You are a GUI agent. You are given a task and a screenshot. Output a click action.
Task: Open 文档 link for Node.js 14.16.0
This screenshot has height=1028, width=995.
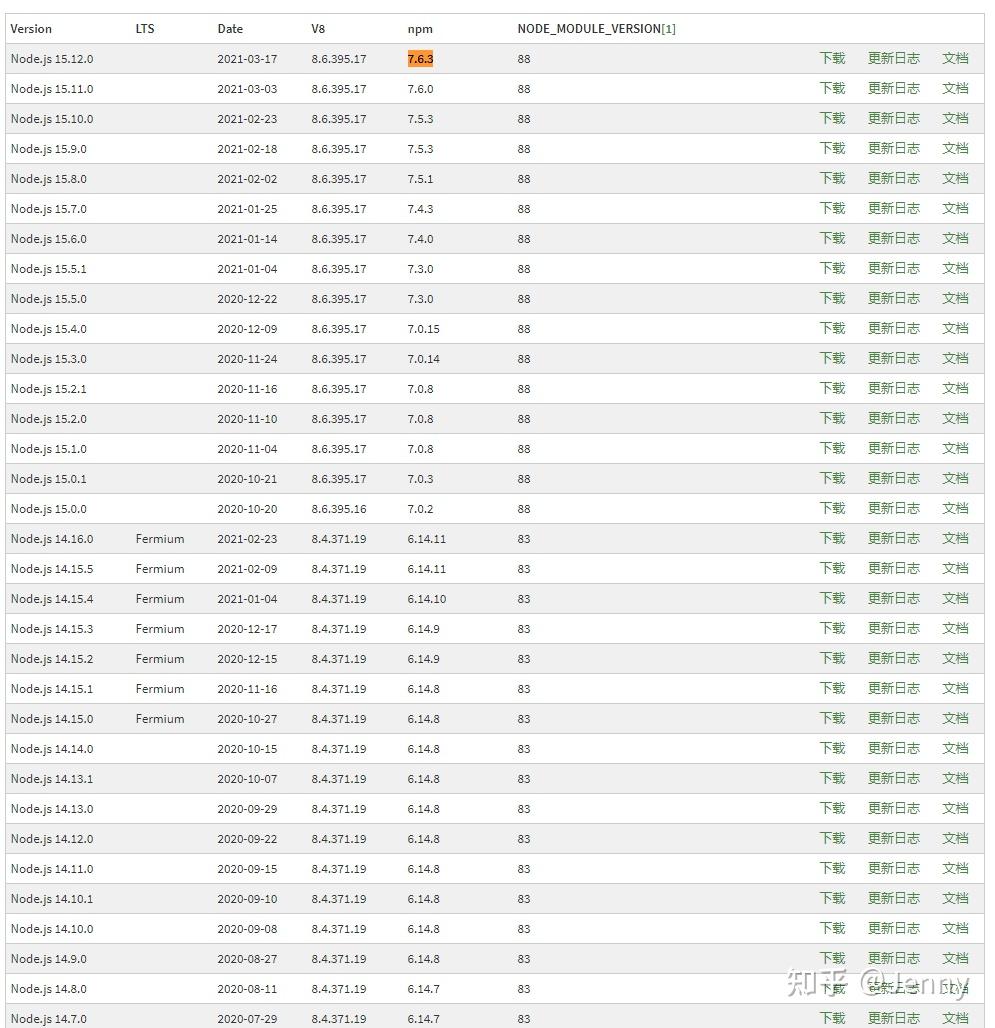click(955, 539)
